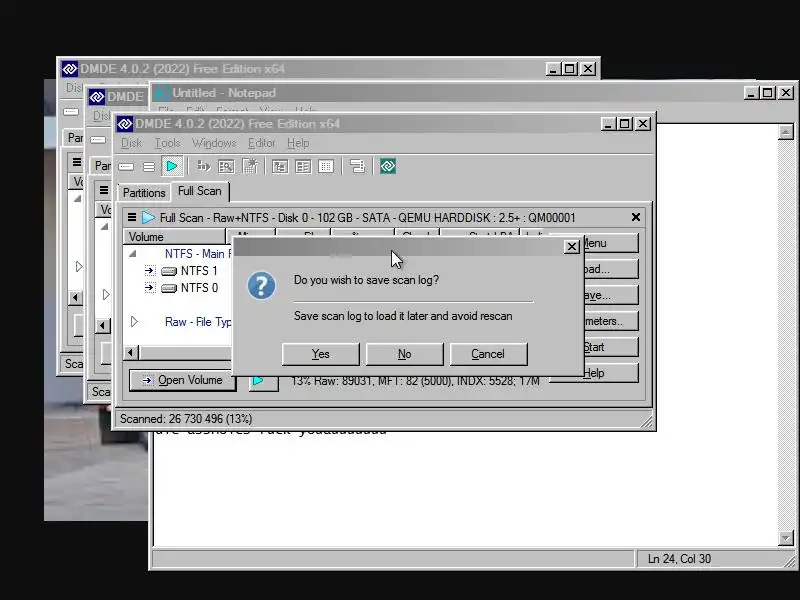Open the Help menu in front DMDE

pyautogui.click(x=298, y=143)
